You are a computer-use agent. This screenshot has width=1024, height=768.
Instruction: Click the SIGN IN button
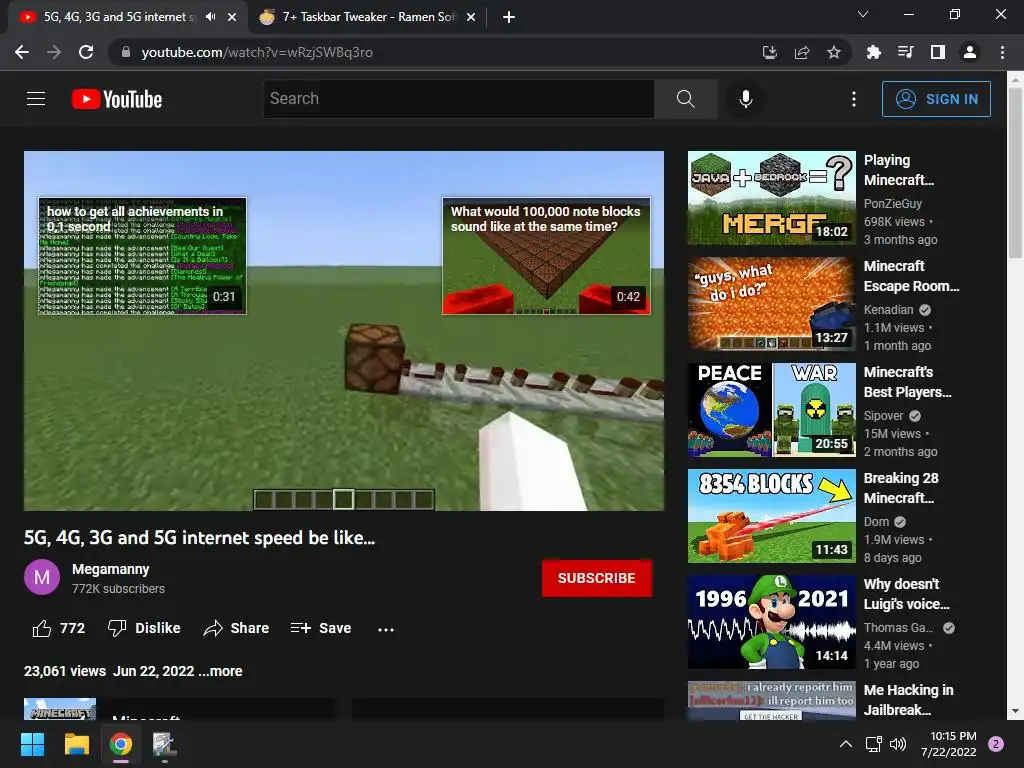point(936,99)
